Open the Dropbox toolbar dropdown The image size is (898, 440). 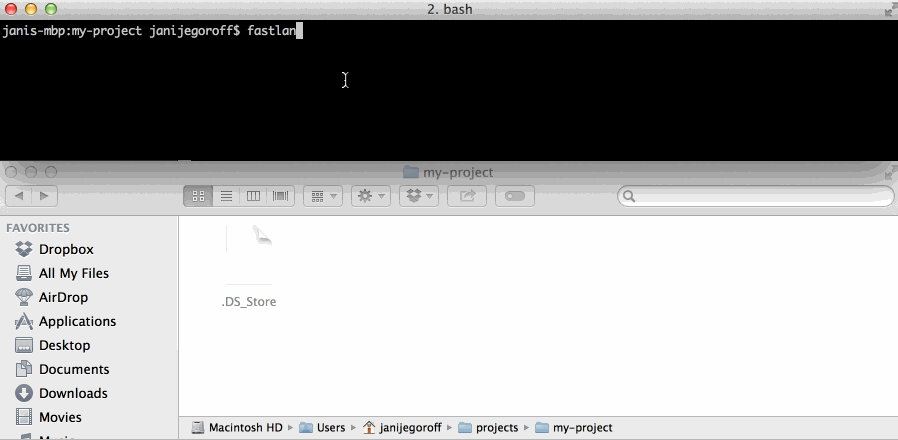coord(419,196)
